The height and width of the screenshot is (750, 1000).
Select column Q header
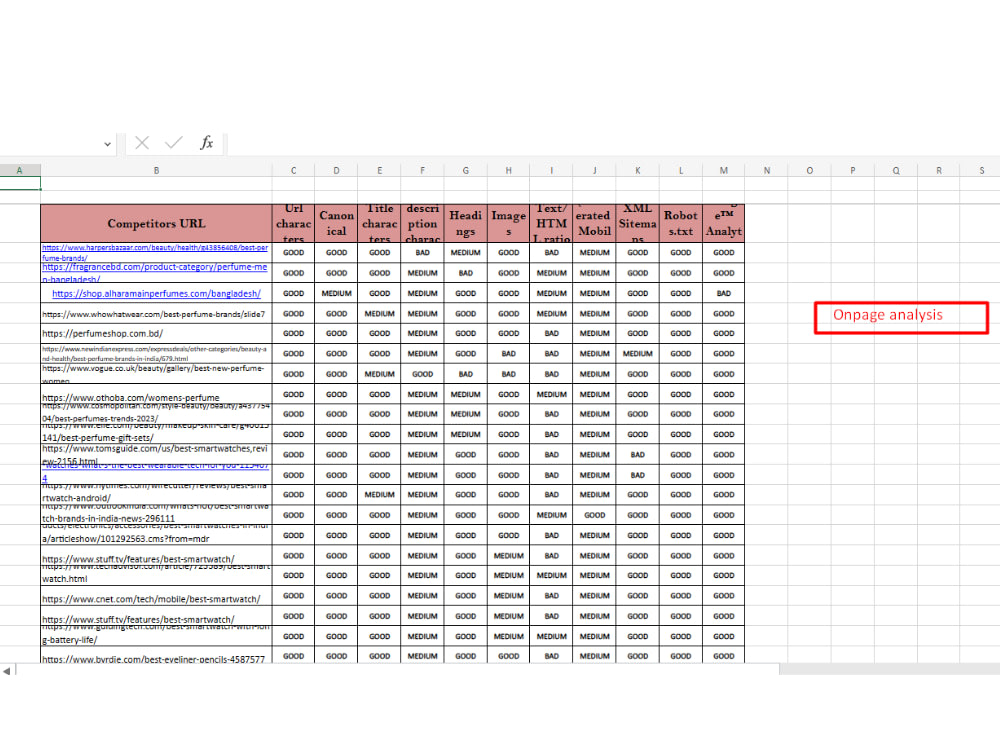pyautogui.click(x=896, y=170)
